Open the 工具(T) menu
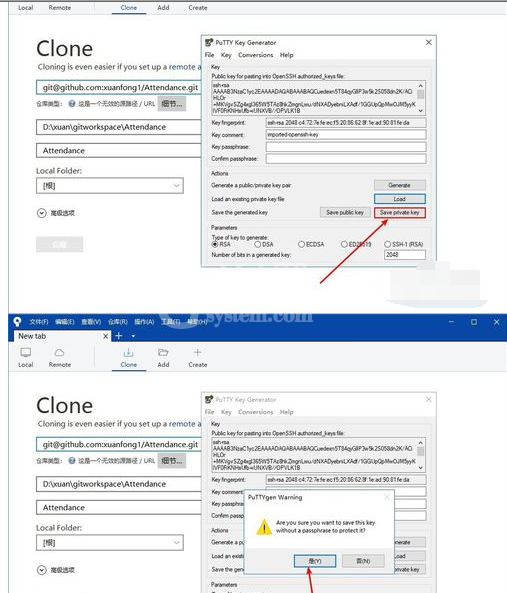The height and width of the screenshot is (593, 507). (x=171, y=322)
